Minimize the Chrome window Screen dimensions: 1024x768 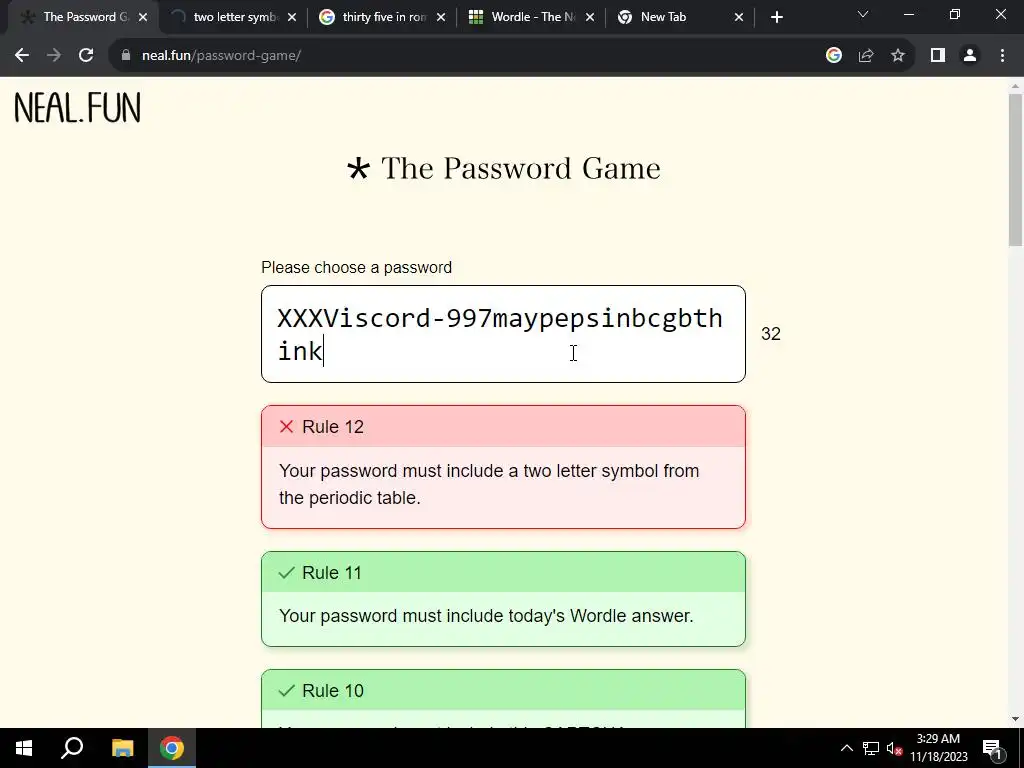click(908, 14)
